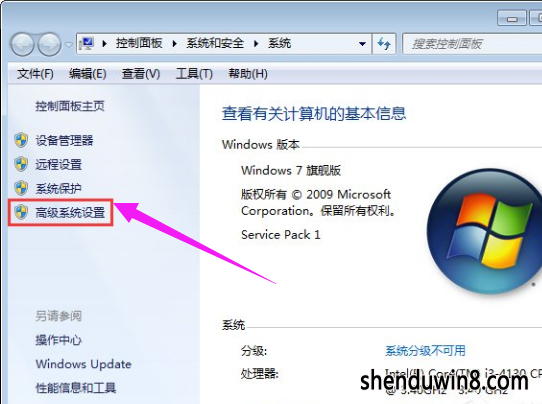The width and height of the screenshot is (542, 404).
Task: Open 高级系统设置 link
Action: coord(70,213)
